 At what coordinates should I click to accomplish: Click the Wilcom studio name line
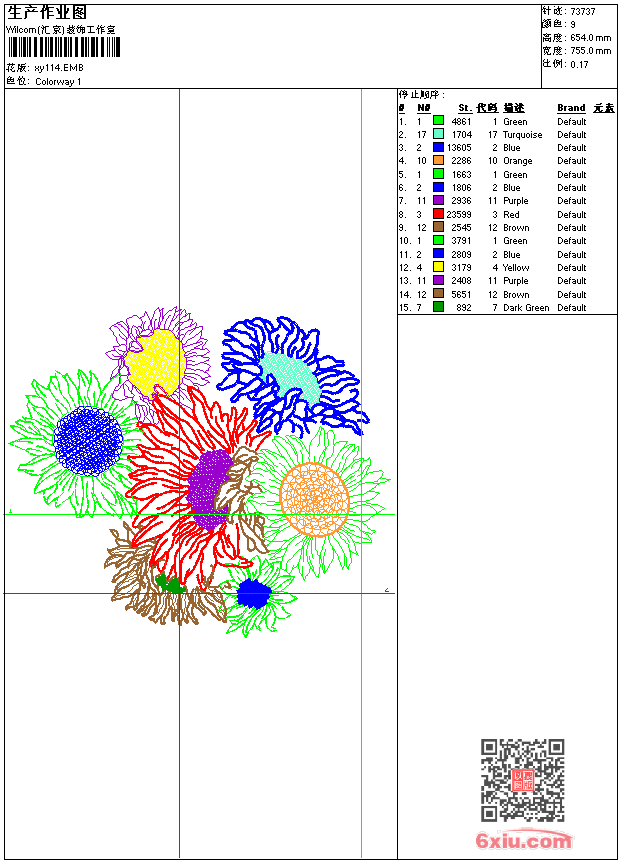coord(61,30)
